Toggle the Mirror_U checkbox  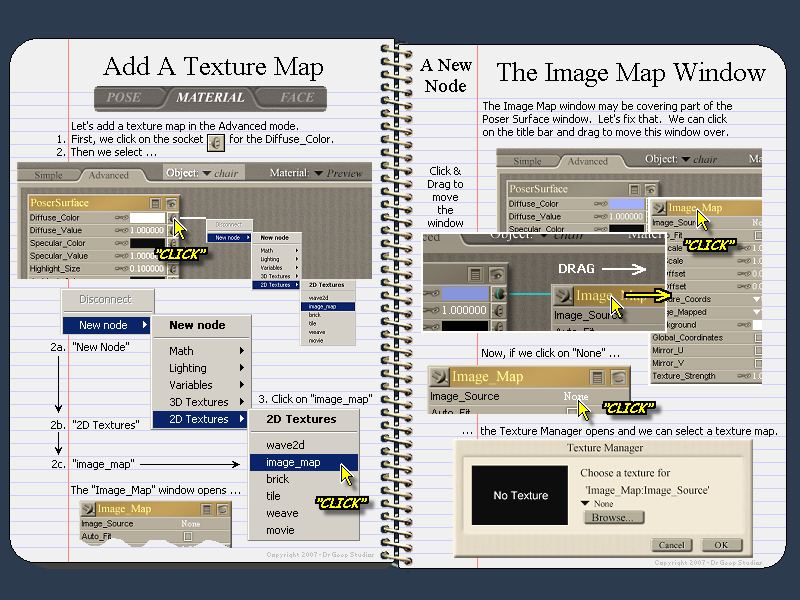click(756, 350)
